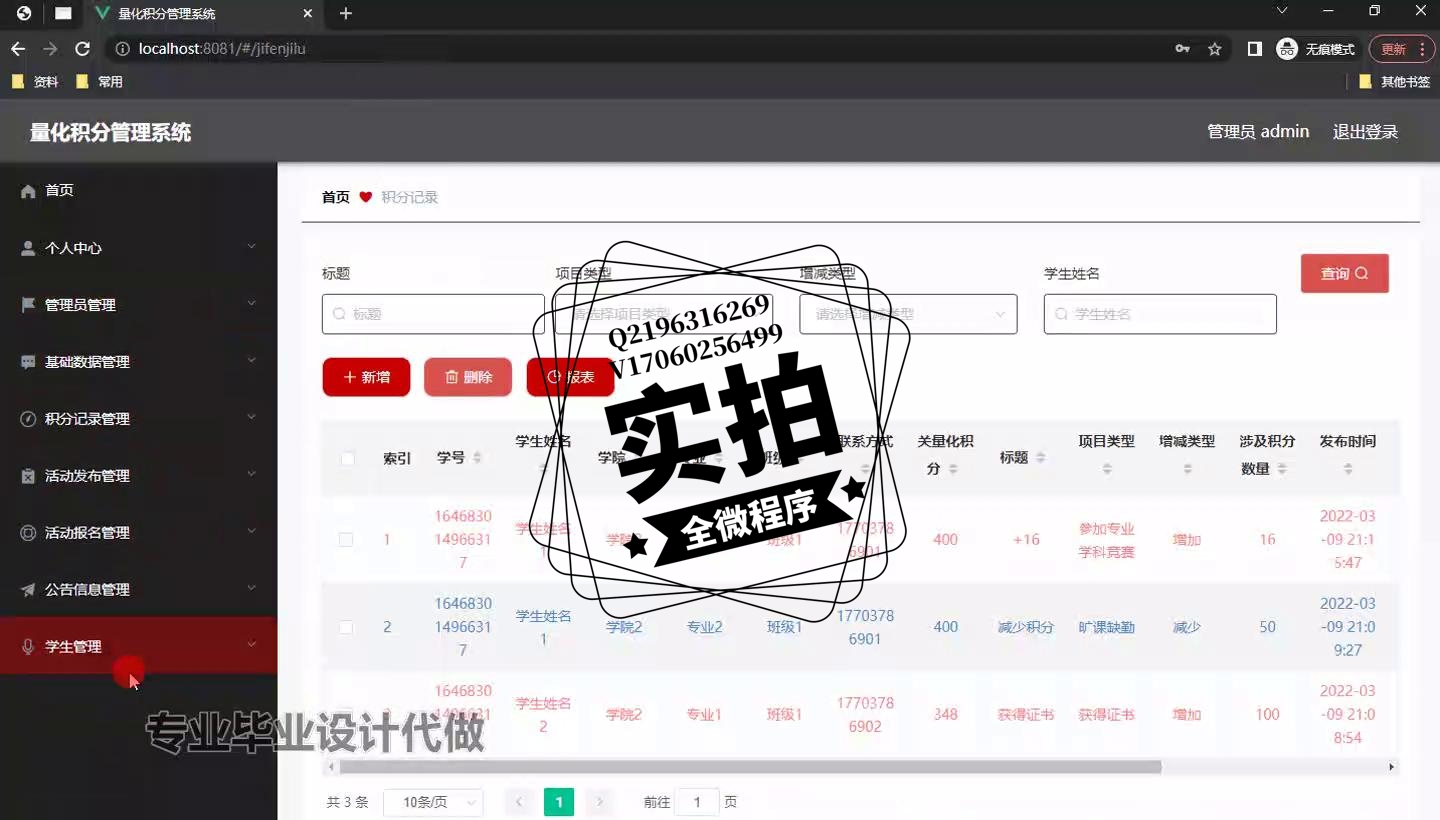The height and width of the screenshot is (820, 1440).
Task: Click the 首页 breadcrumb link
Action: pos(336,197)
